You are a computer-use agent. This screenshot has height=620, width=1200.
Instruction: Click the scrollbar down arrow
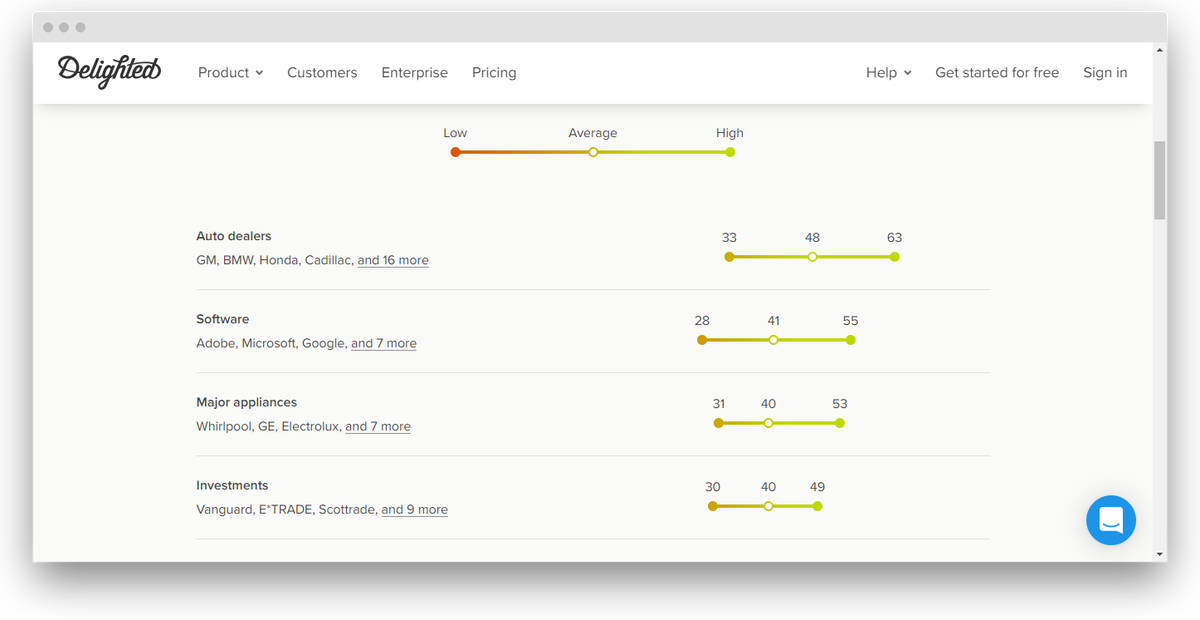pyautogui.click(x=1159, y=554)
